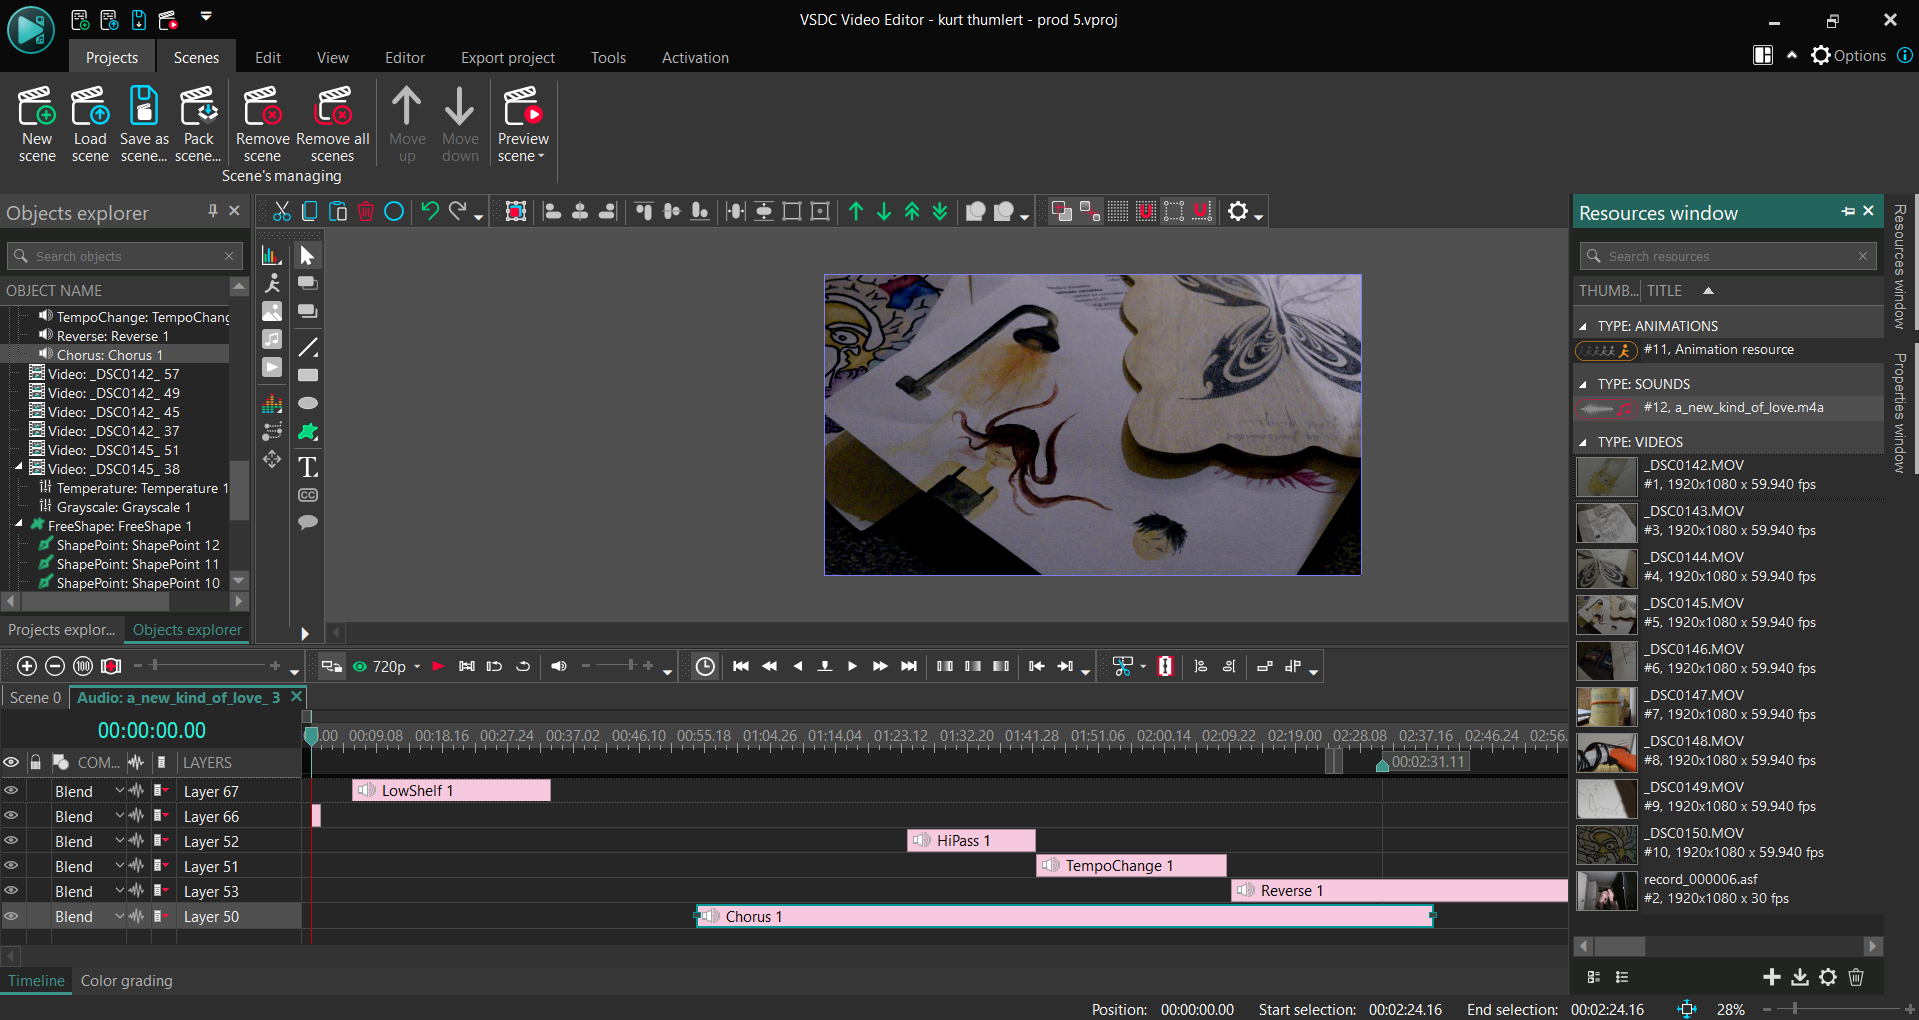The height and width of the screenshot is (1020, 1919).
Task: Click the Redo arrow
Action: (458, 211)
